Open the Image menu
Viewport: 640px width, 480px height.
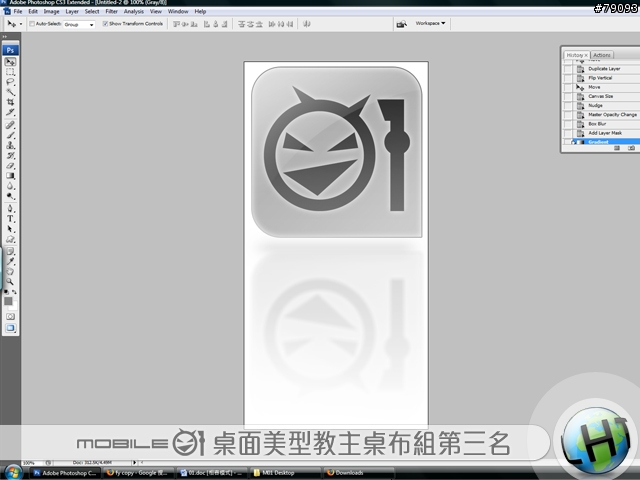(51, 11)
